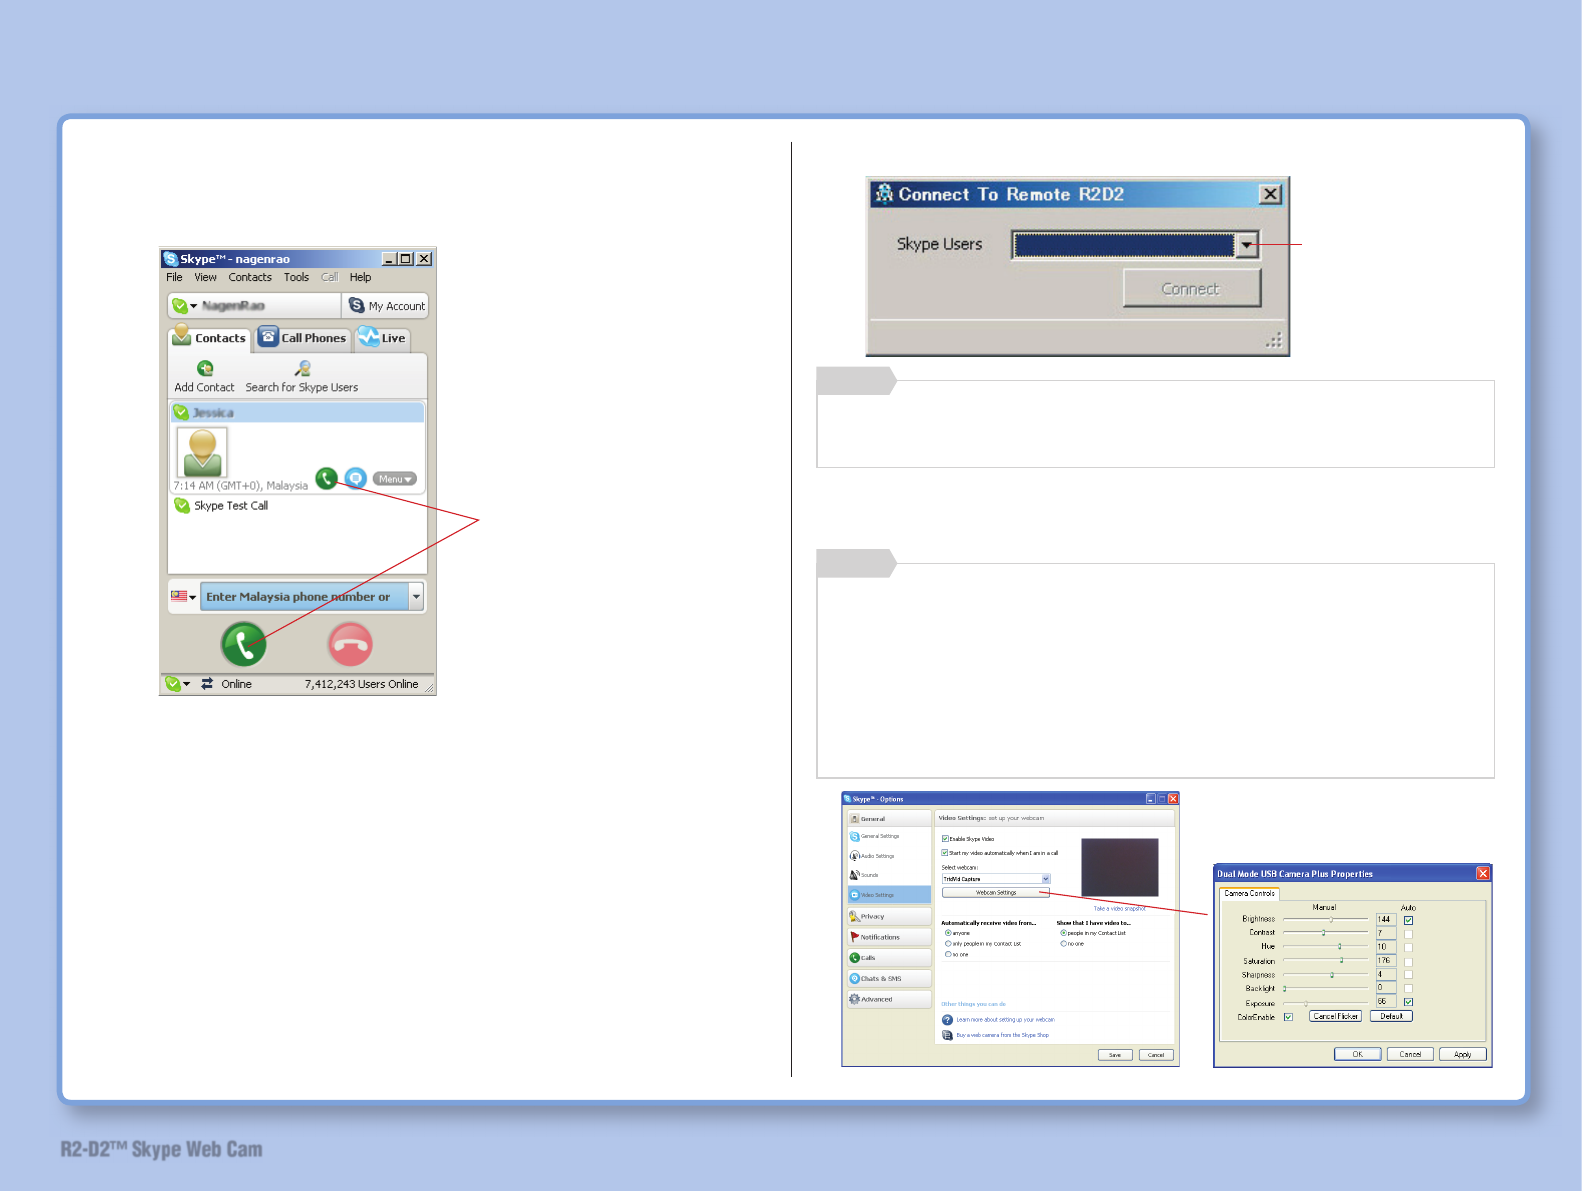This screenshot has width=1582, height=1191.
Task: Open the Tools menu in Skype
Action: point(296,277)
